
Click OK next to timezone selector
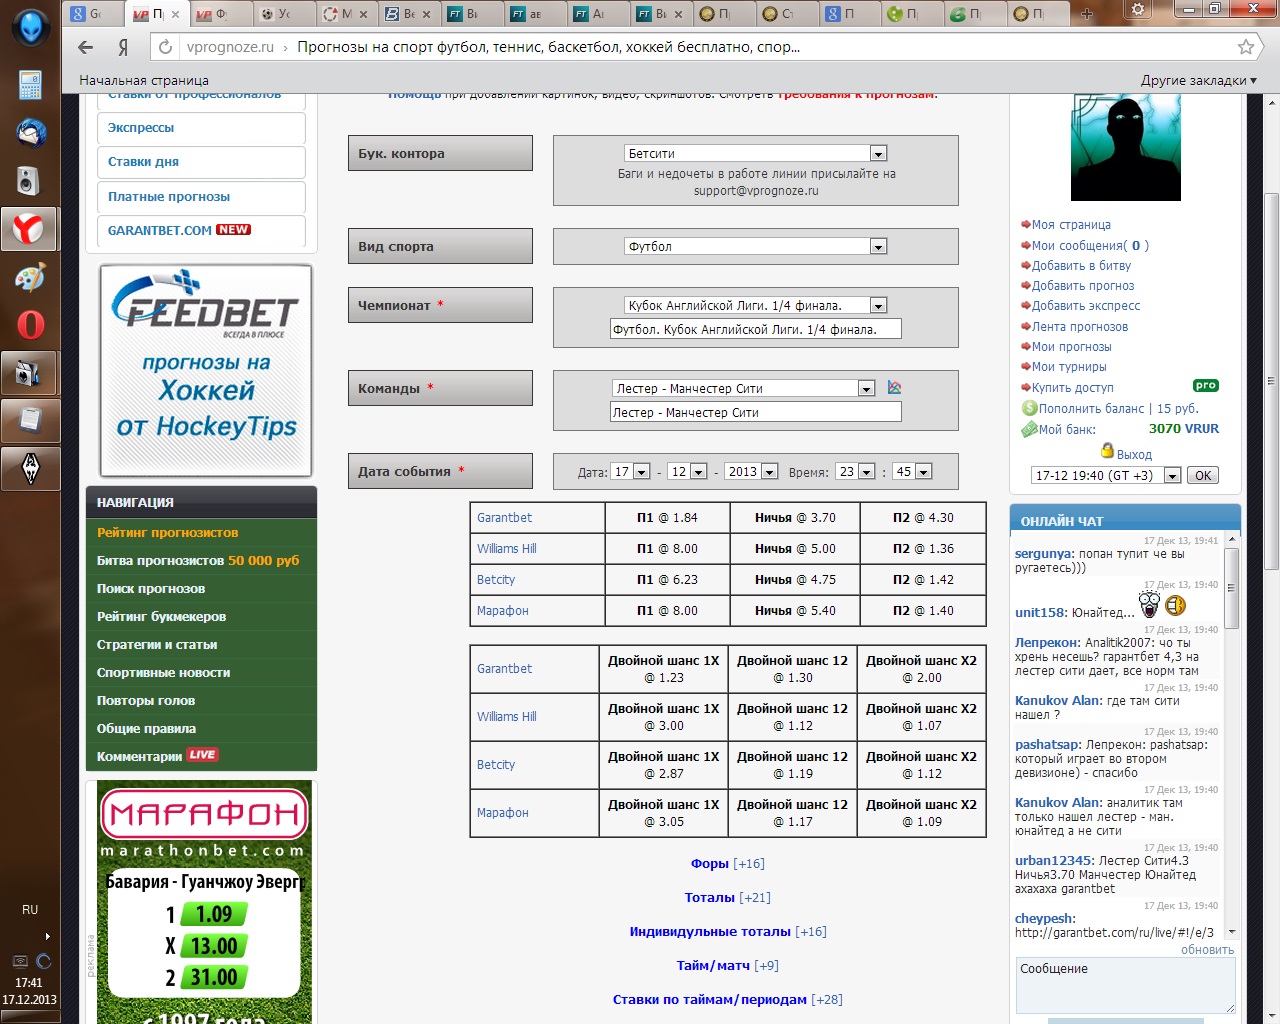click(1203, 475)
